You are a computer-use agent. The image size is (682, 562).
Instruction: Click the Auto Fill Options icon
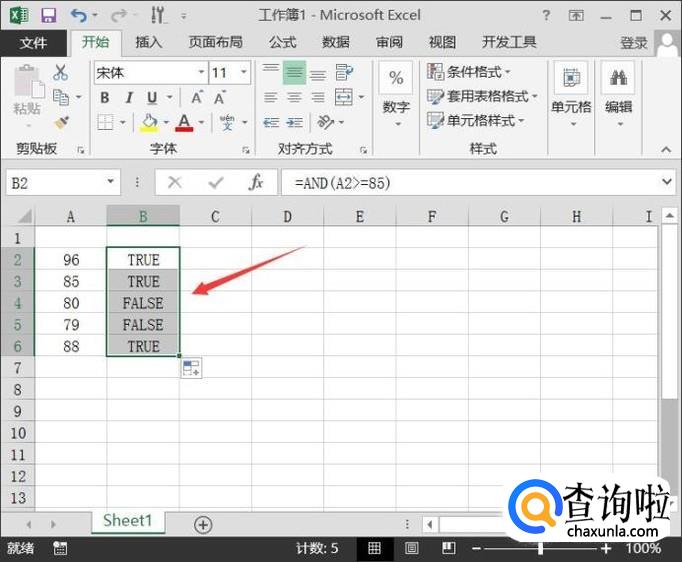pos(191,368)
